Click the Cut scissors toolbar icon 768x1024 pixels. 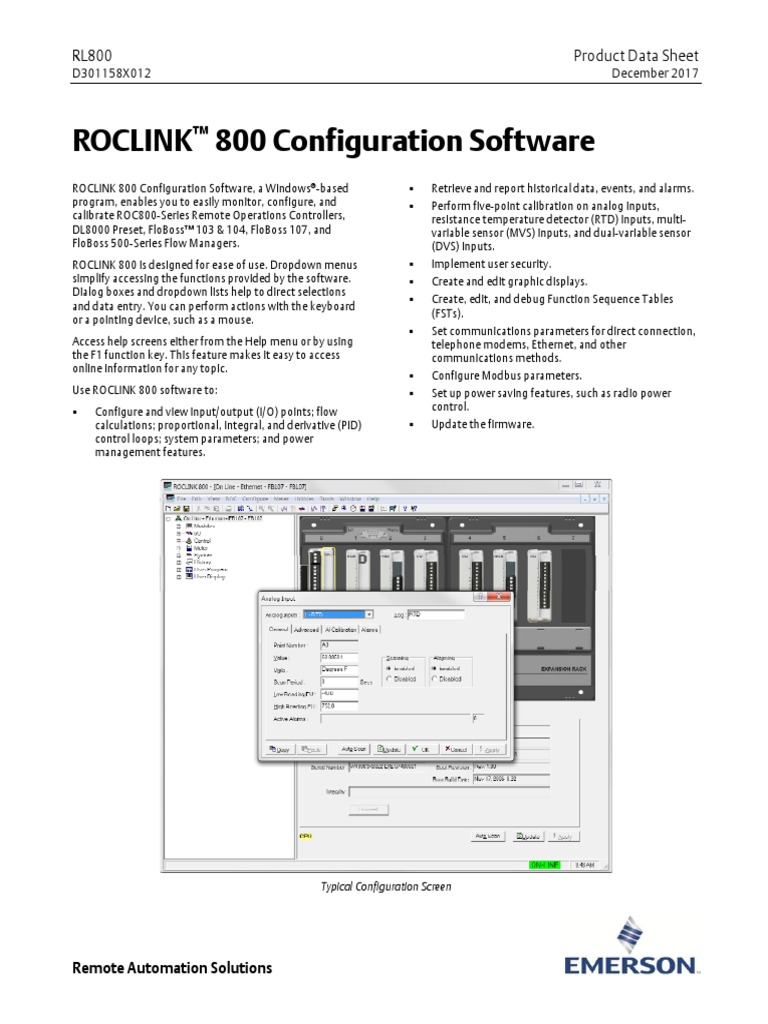199,508
